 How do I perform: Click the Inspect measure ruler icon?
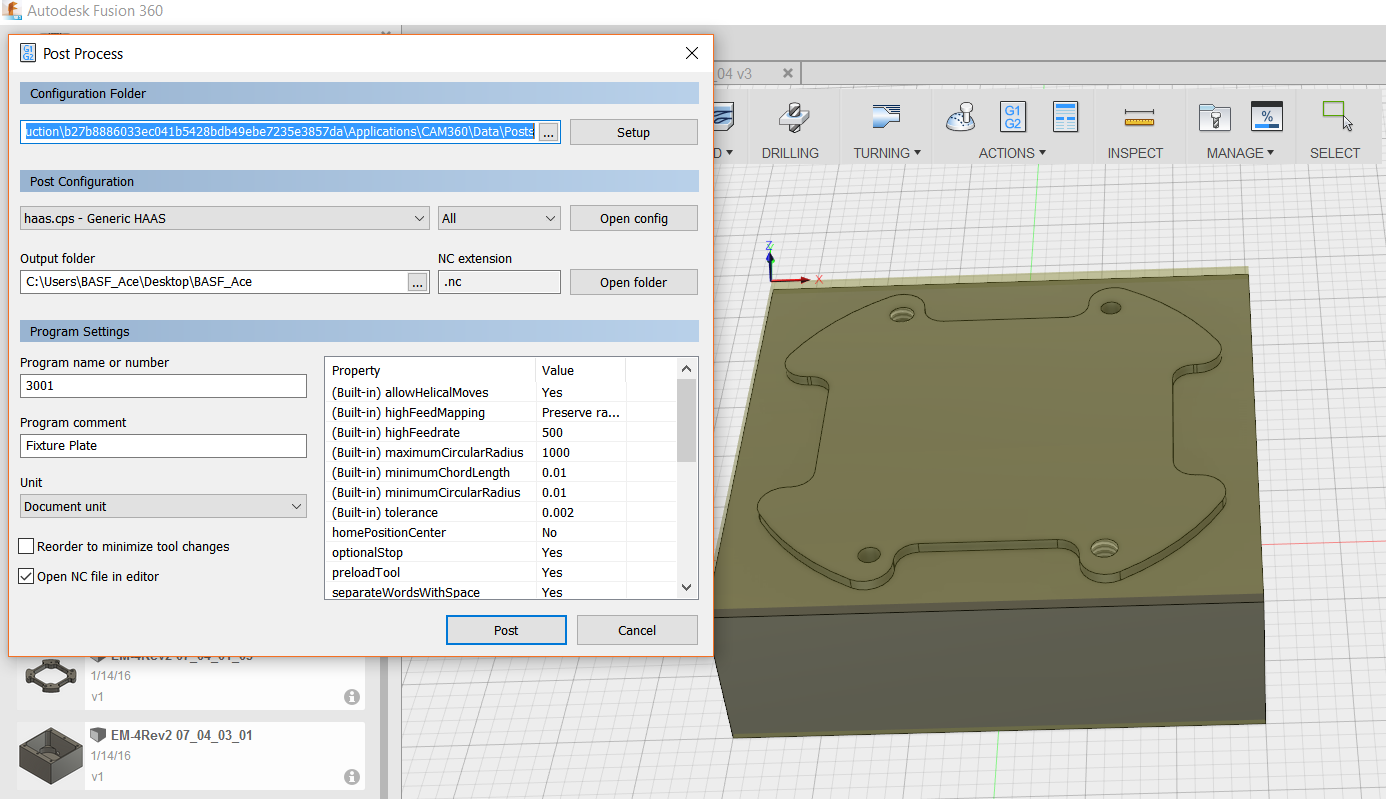[1139, 118]
